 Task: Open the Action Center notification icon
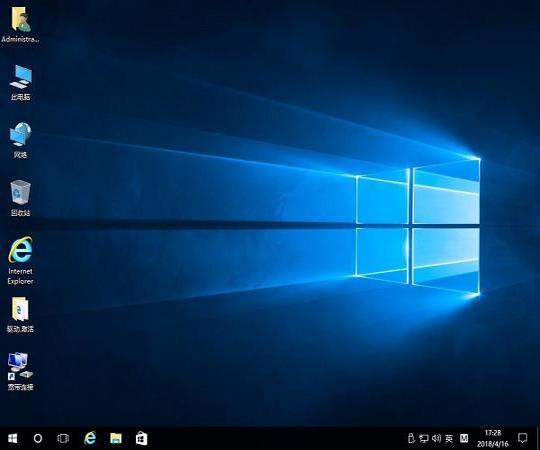[522, 438]
